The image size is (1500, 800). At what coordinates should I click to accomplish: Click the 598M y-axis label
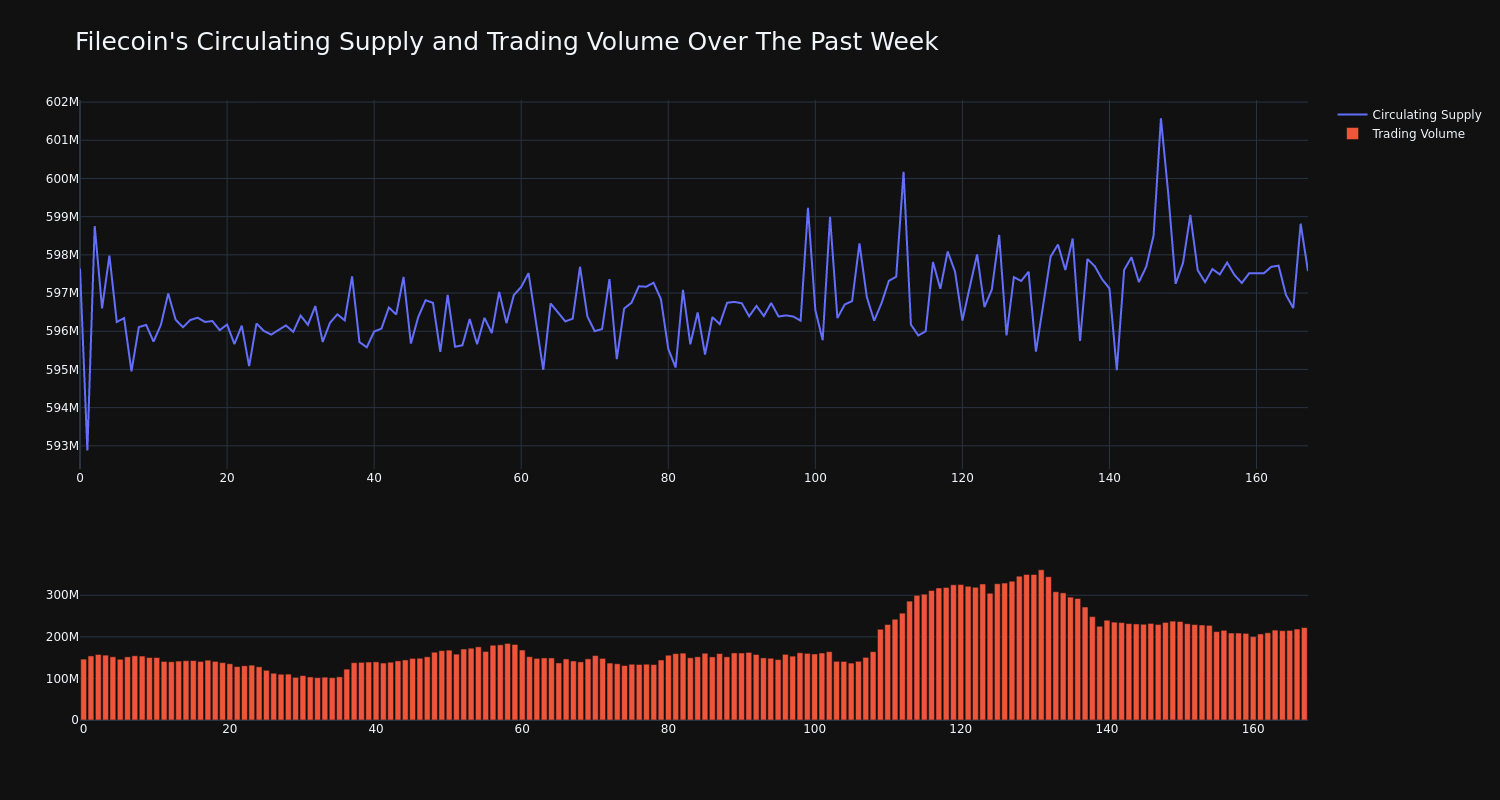[x=61, y=255]
